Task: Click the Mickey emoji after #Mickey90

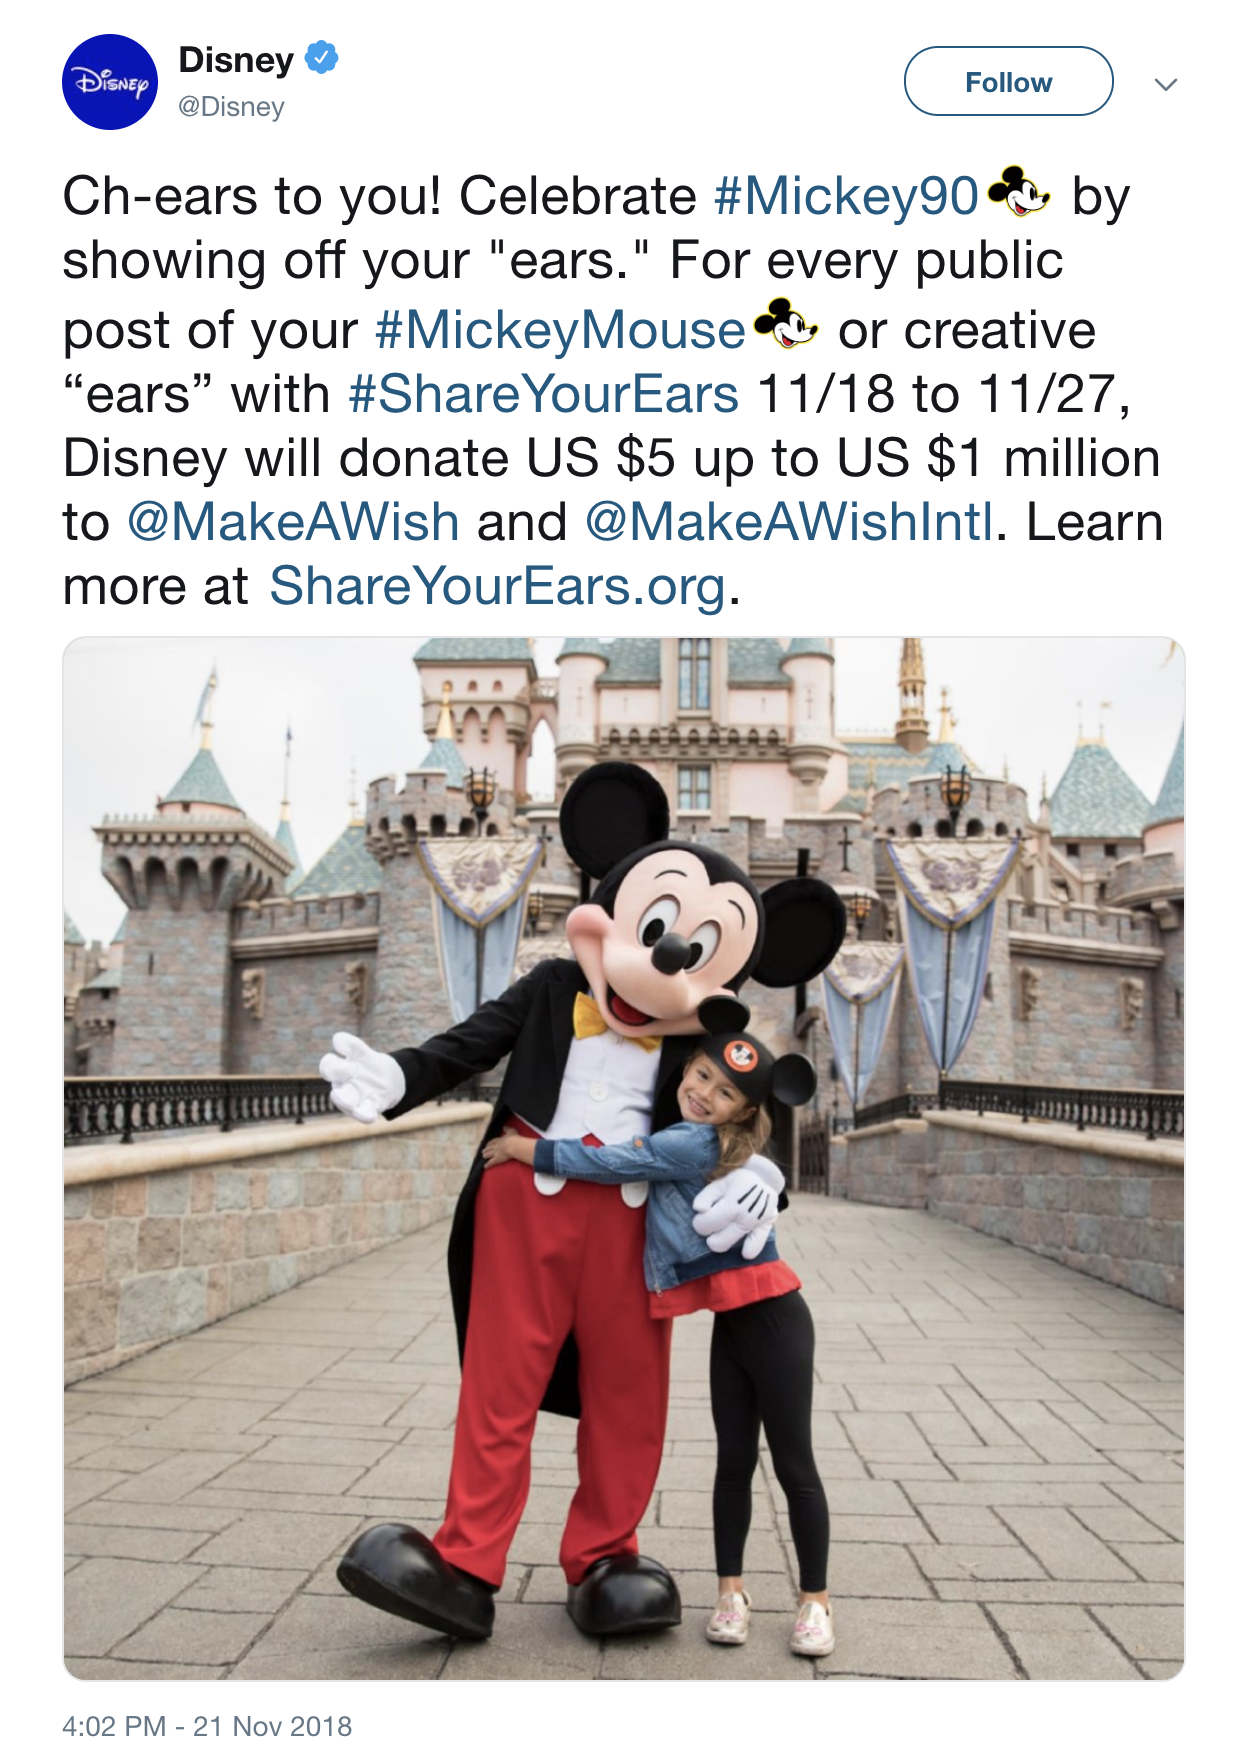Action: pos(1019,191)
